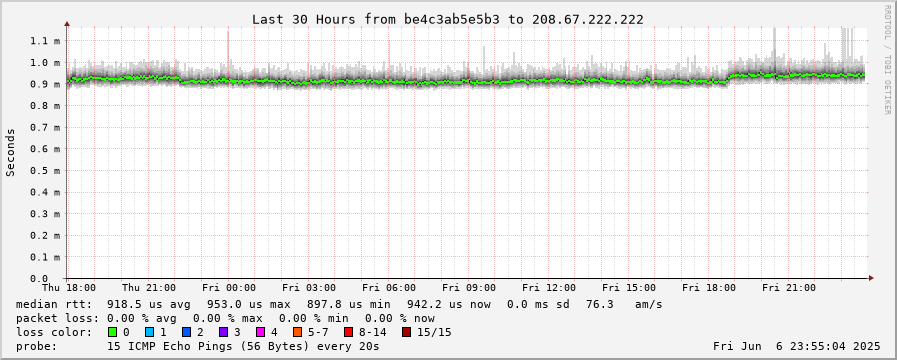Click the median rtt statistics line

339,304
